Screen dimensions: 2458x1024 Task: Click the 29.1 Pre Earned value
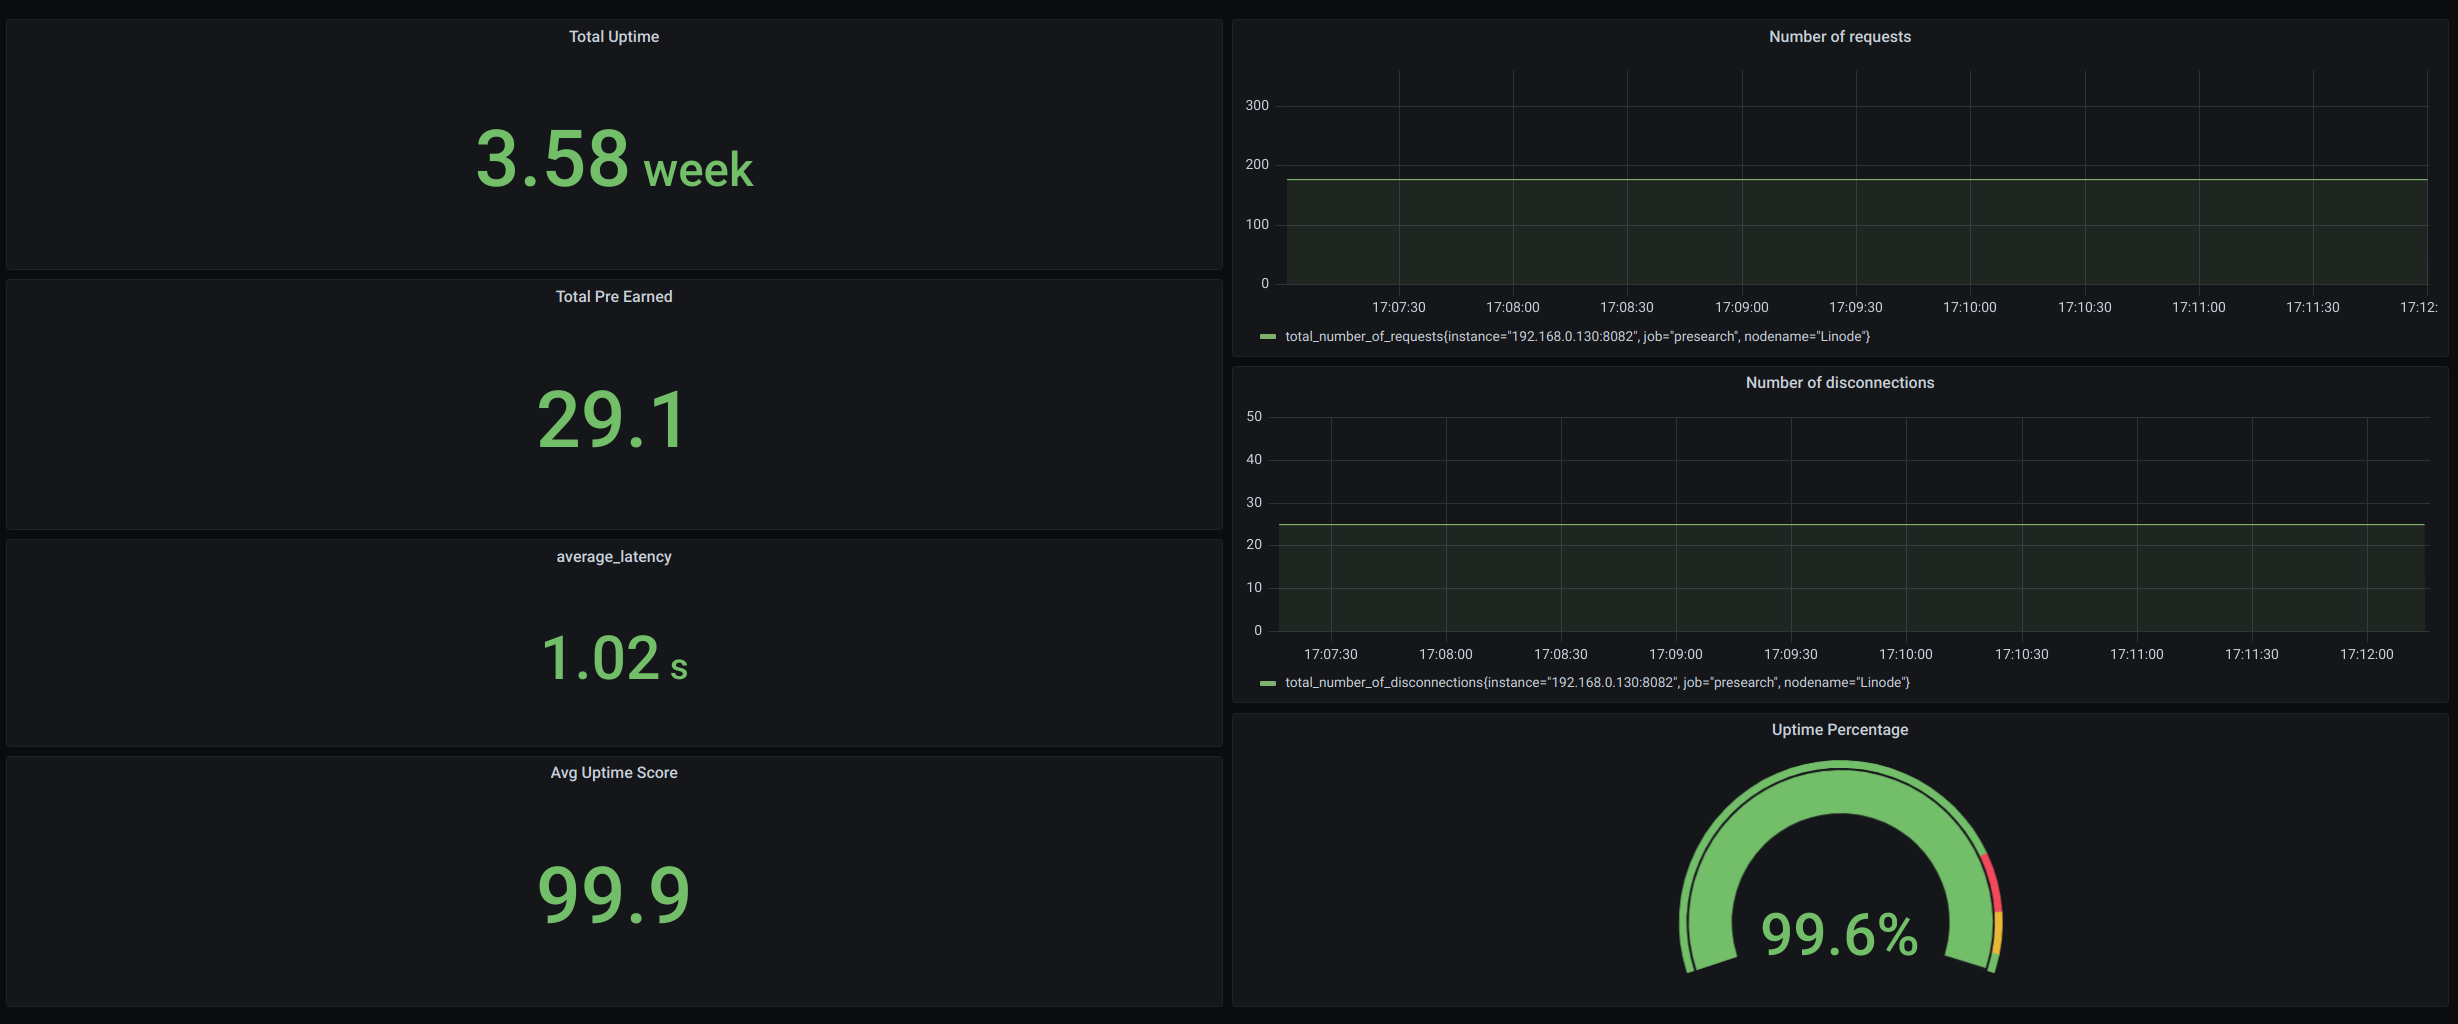[x=612, y=420]
